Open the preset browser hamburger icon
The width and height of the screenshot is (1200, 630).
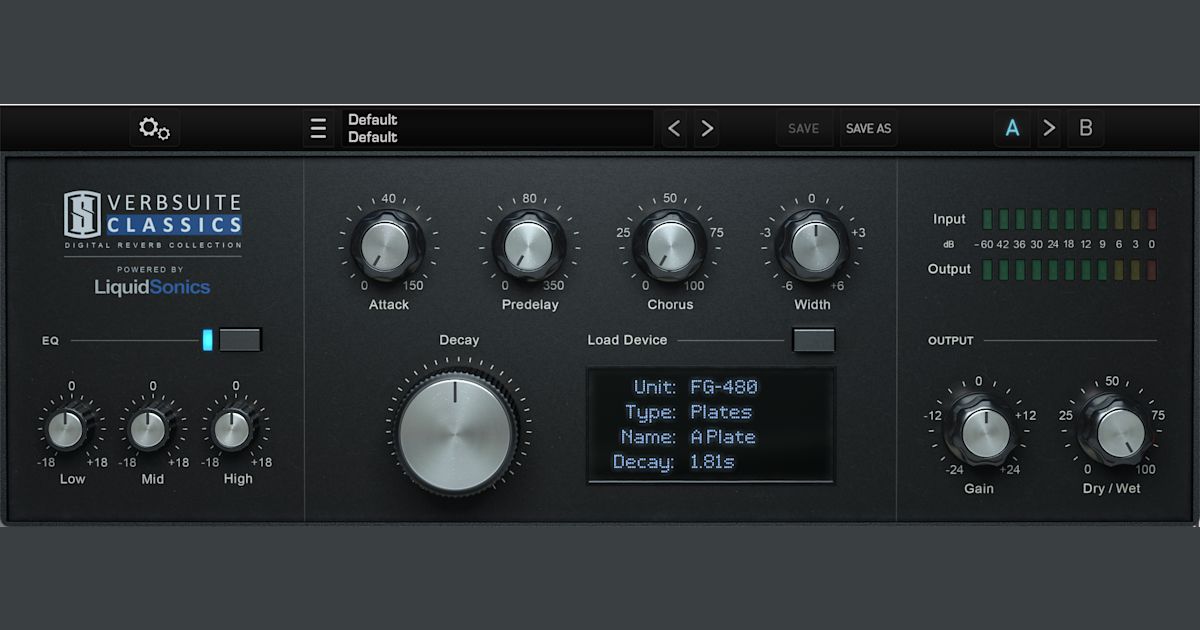319,128
